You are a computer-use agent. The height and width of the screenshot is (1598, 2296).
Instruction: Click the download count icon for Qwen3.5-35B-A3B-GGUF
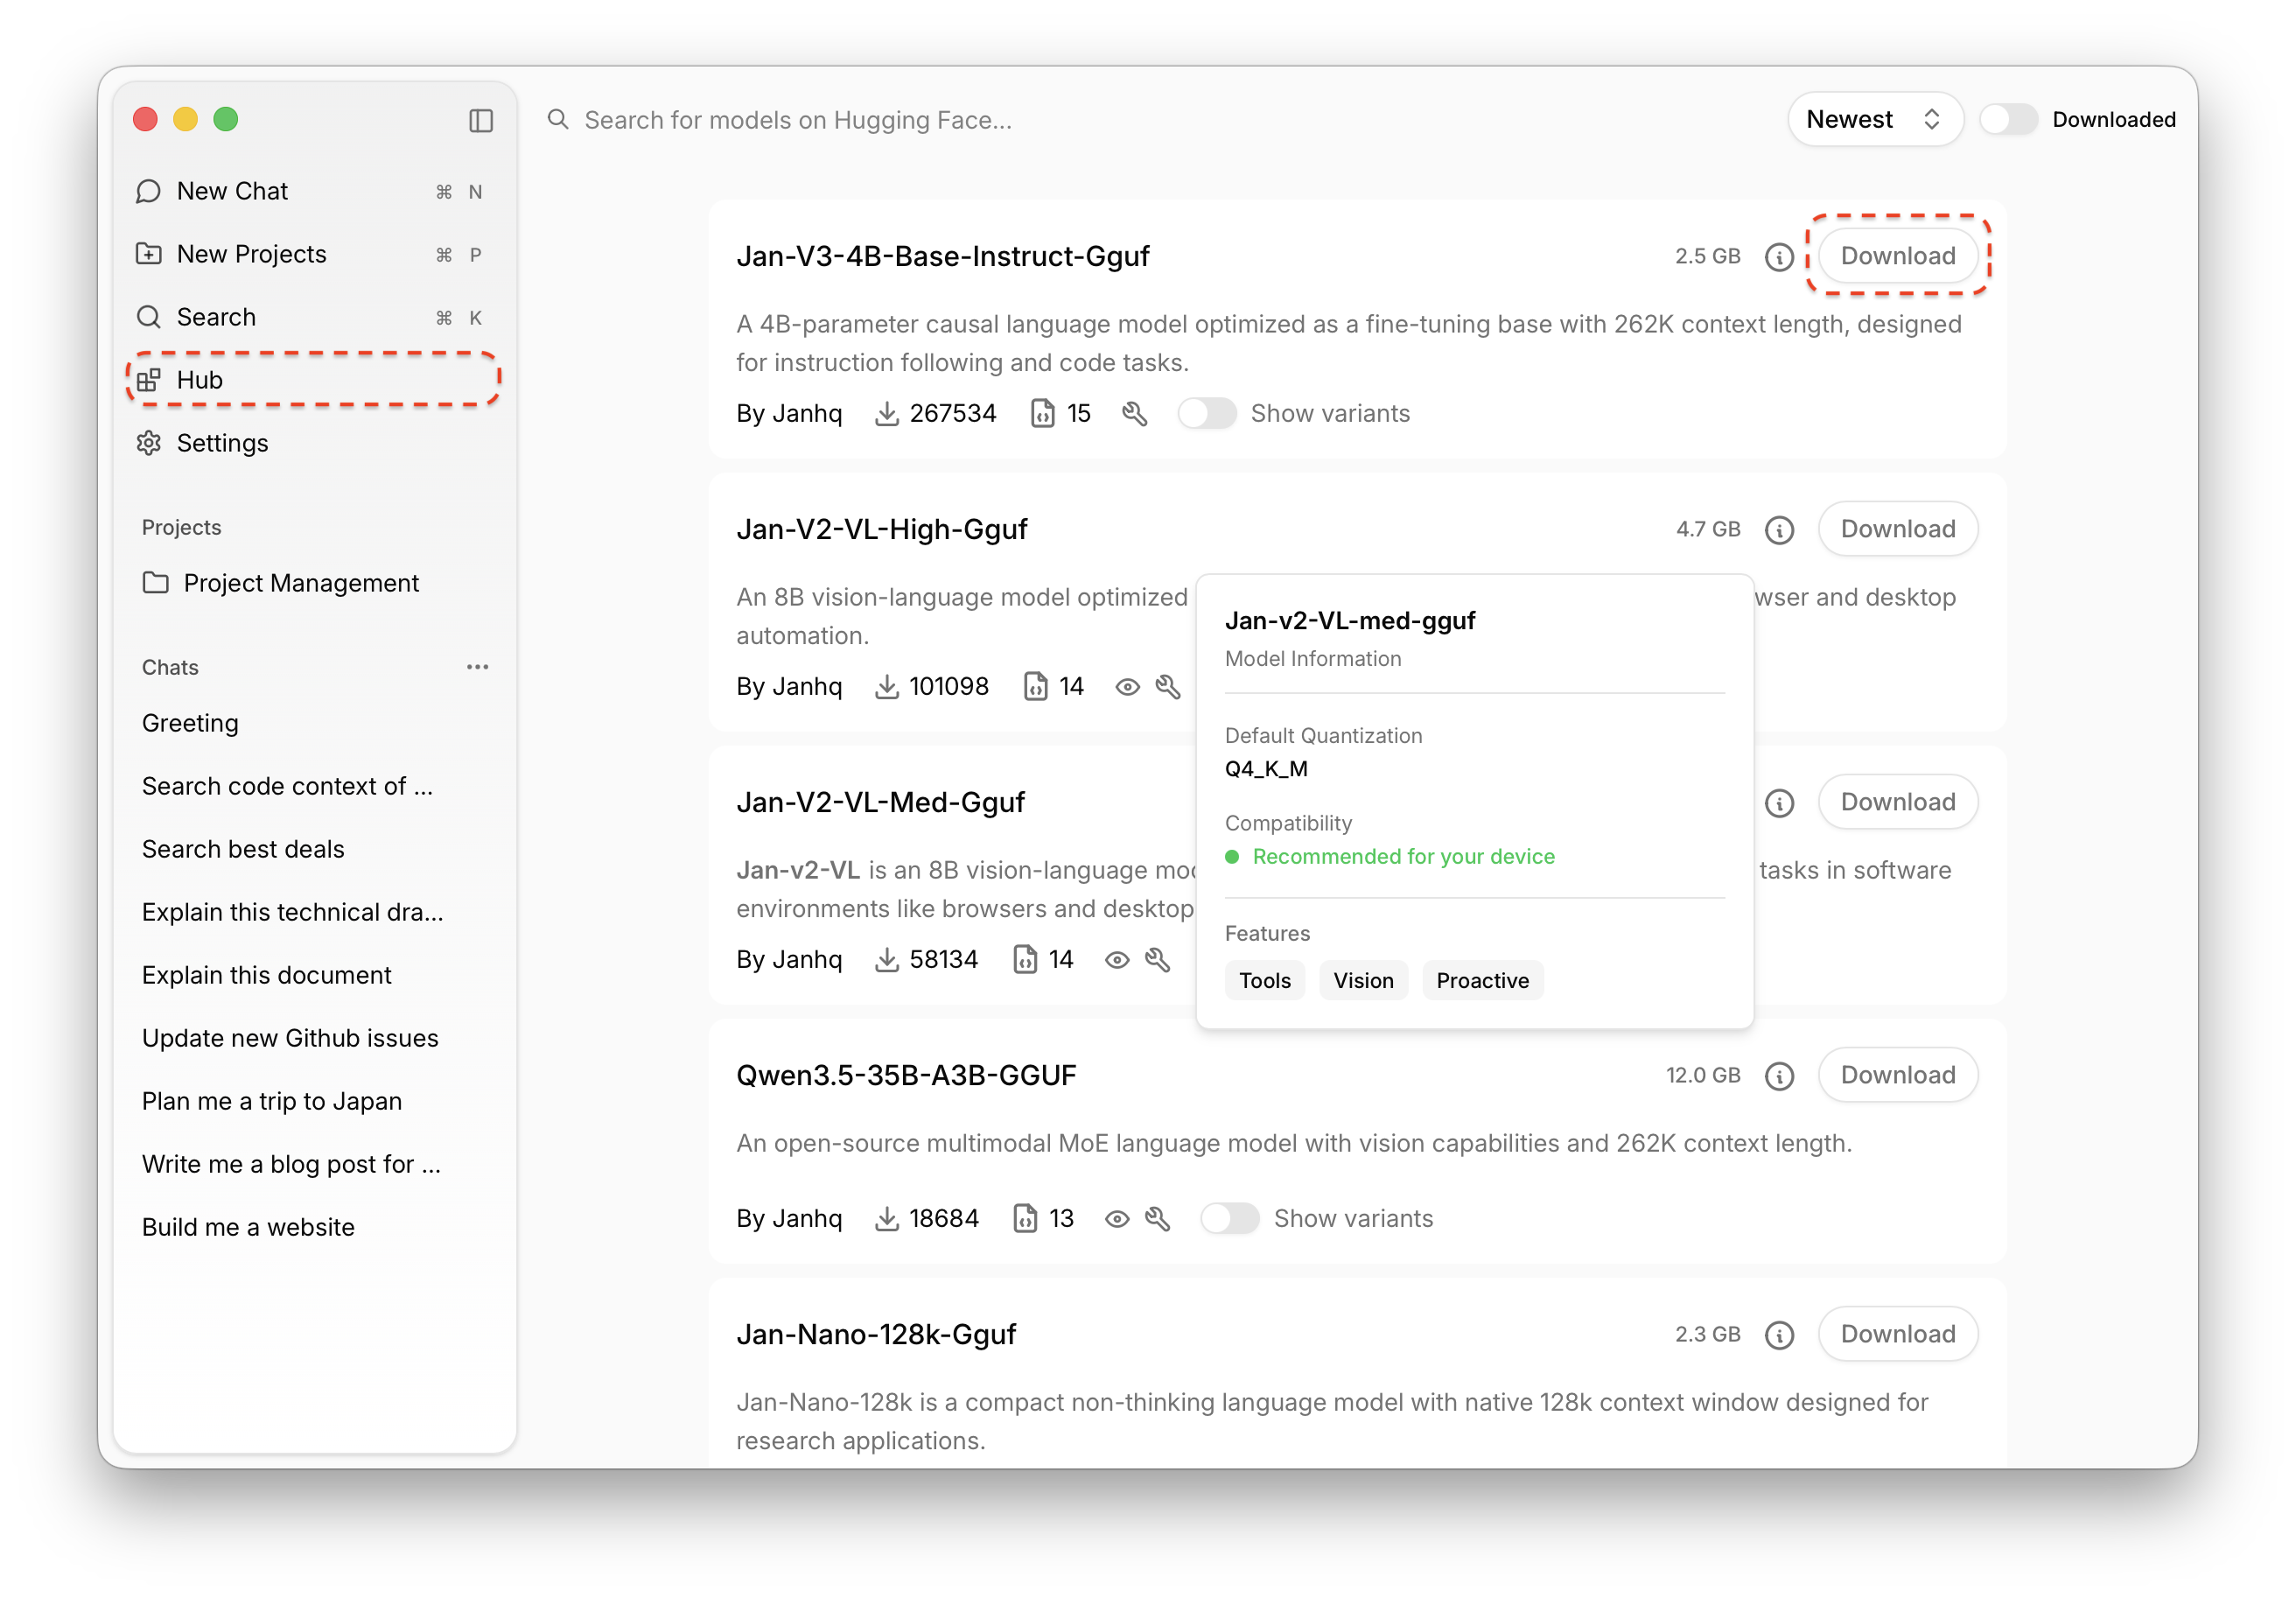point(886,1219)
